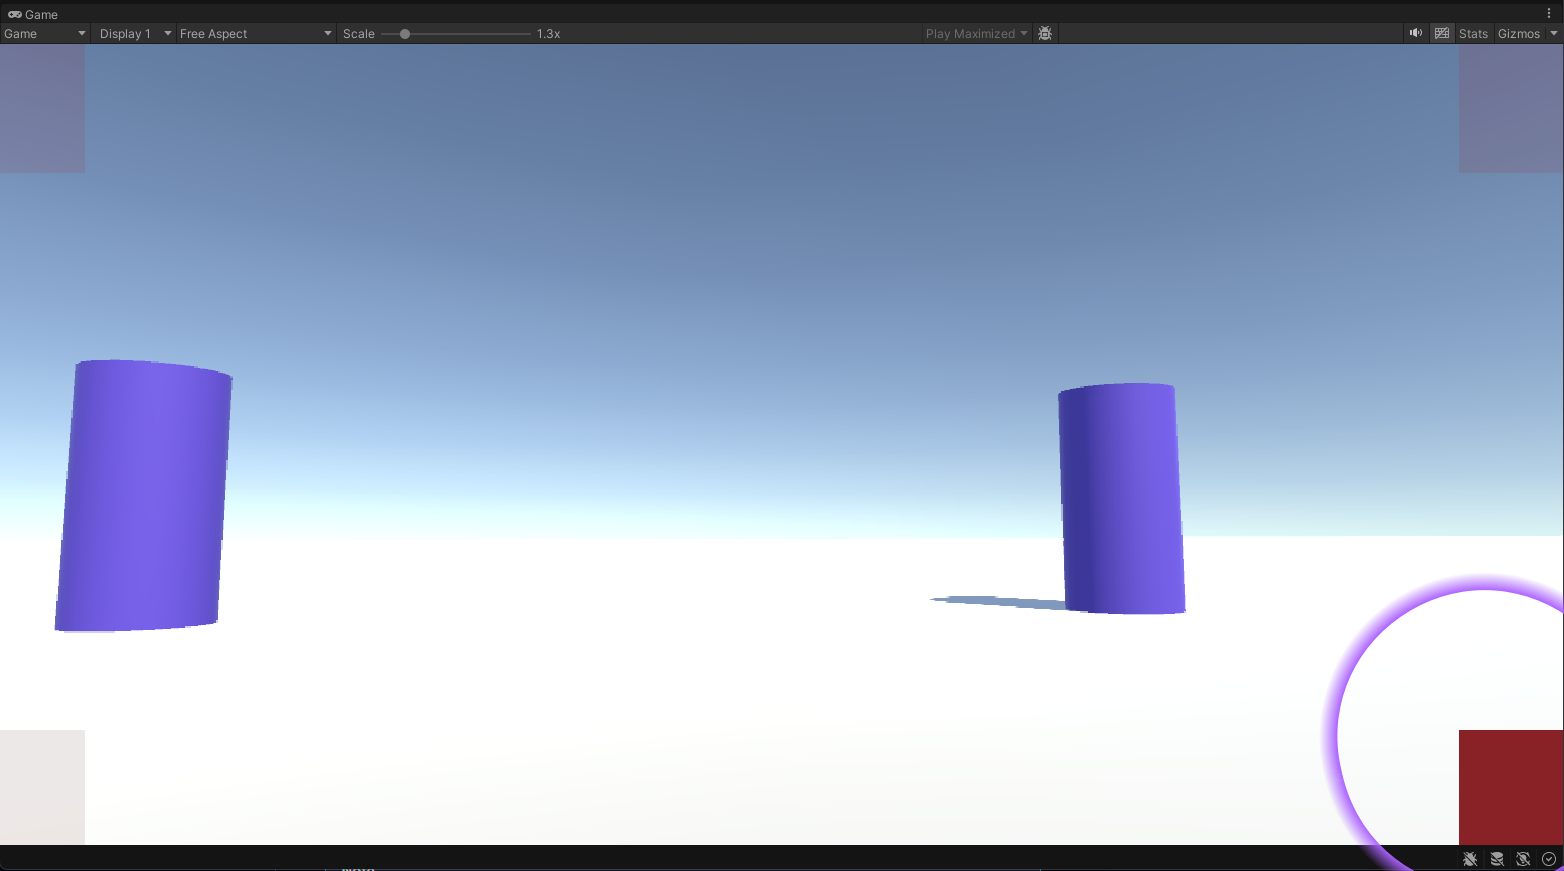Open the Free Aspect resolution dropdown
1564x871 pixels.
(x=255, y=34)
